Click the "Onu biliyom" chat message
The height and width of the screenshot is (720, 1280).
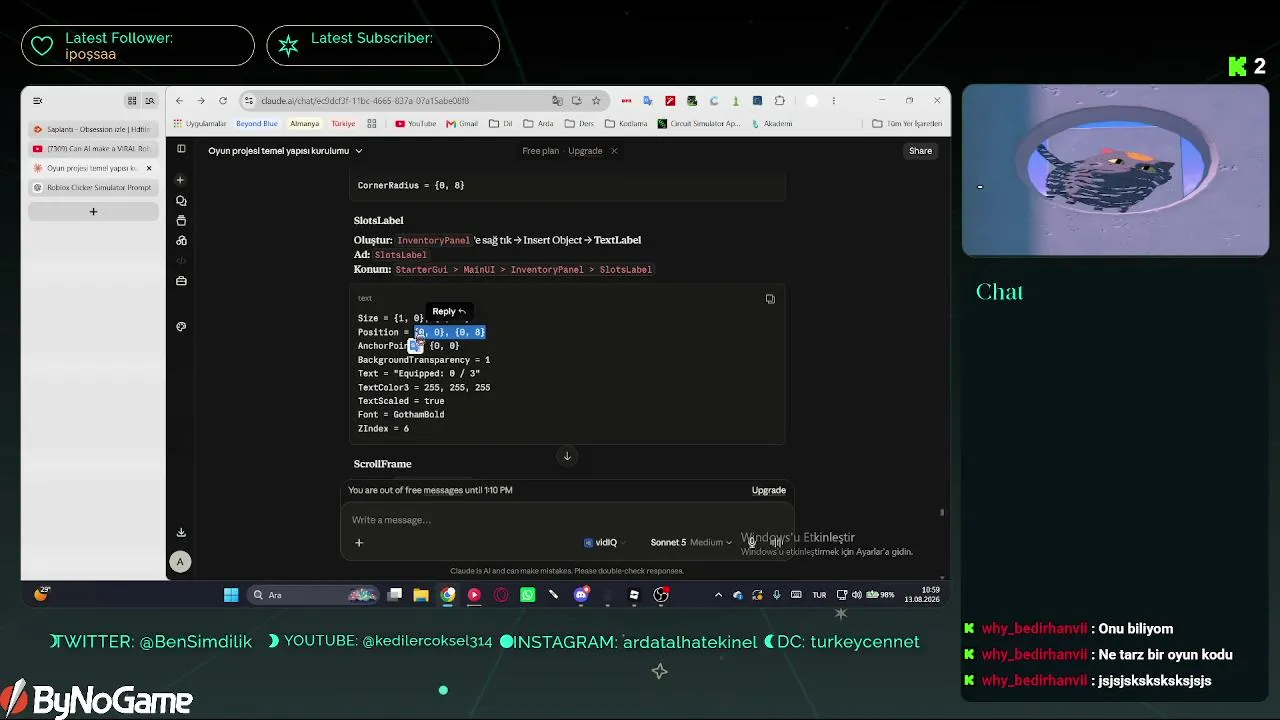point(1136,629)
